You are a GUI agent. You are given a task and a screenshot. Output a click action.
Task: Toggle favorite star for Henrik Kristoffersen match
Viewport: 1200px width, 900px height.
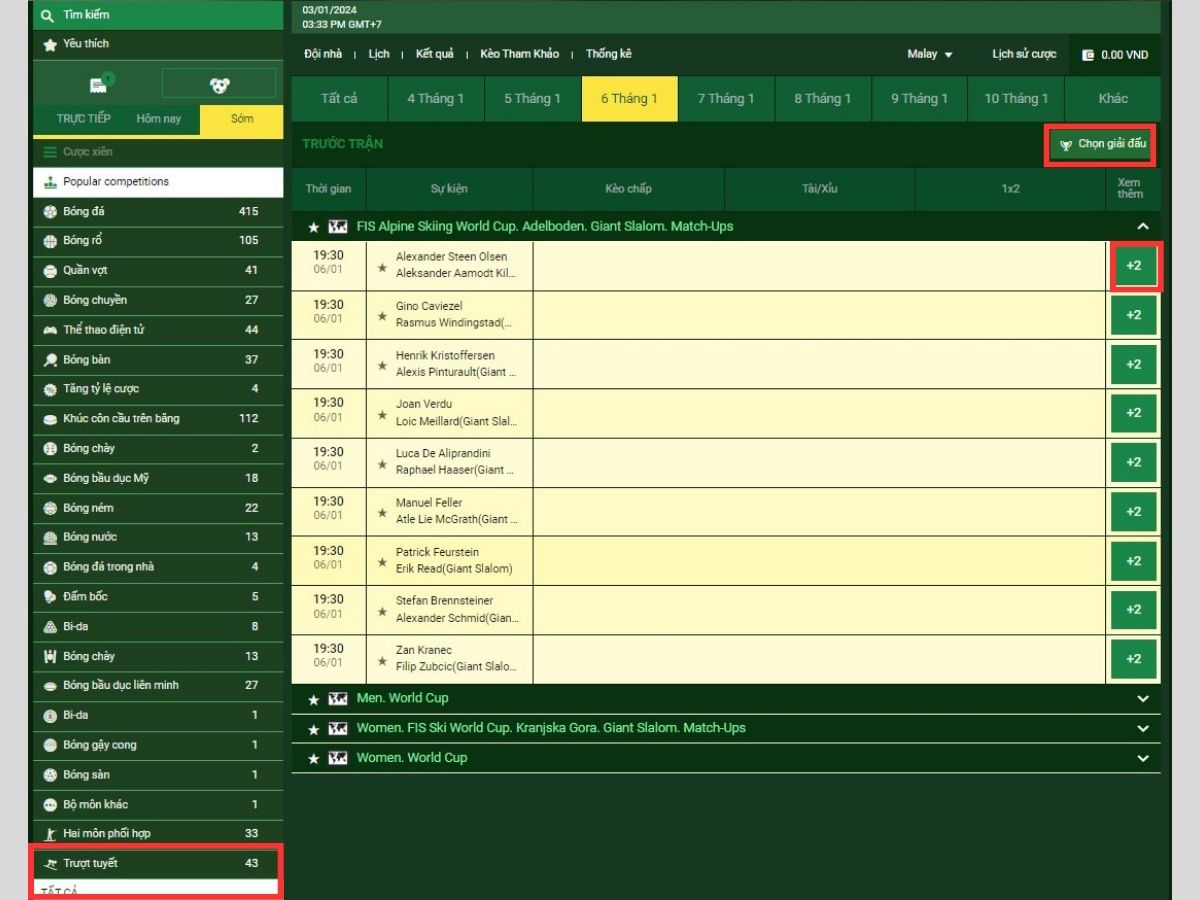[x=381, y=366]
